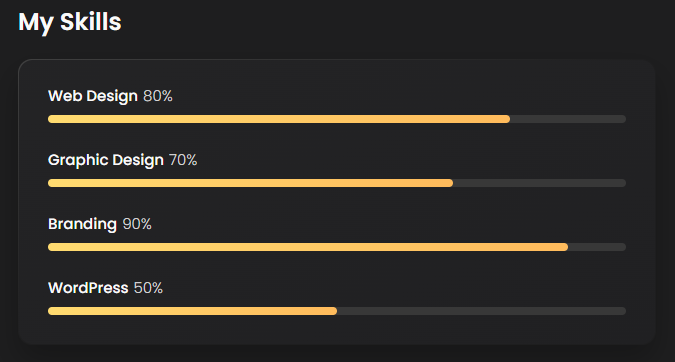Screen dimensions: 675x362
Task: Click the unfilled part of the Graphic Design bar
Action: coord(540,183)
